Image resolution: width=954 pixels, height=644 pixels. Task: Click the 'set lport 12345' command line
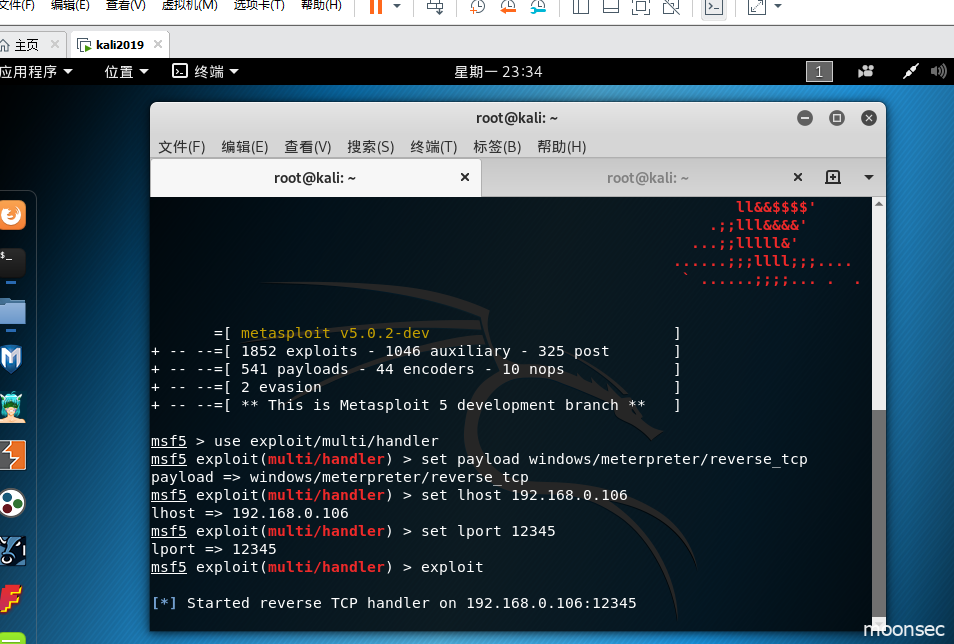pyautogui.click(x=353, y=531)
